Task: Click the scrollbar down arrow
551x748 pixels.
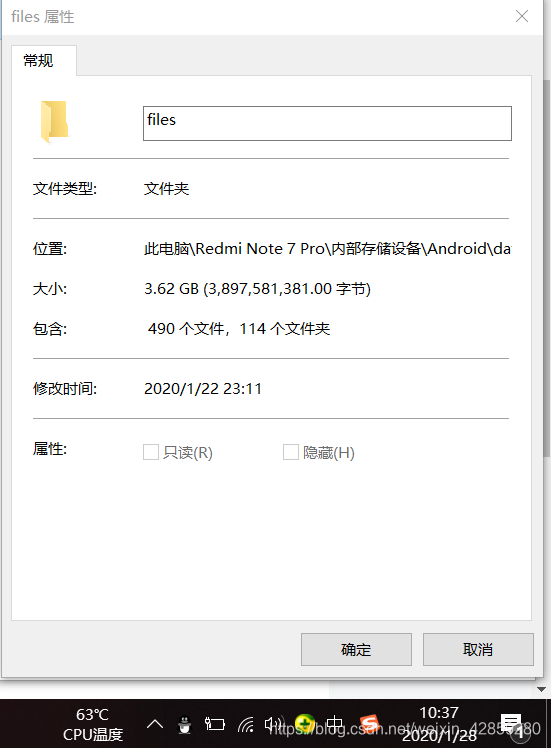Action: point(541,689)
